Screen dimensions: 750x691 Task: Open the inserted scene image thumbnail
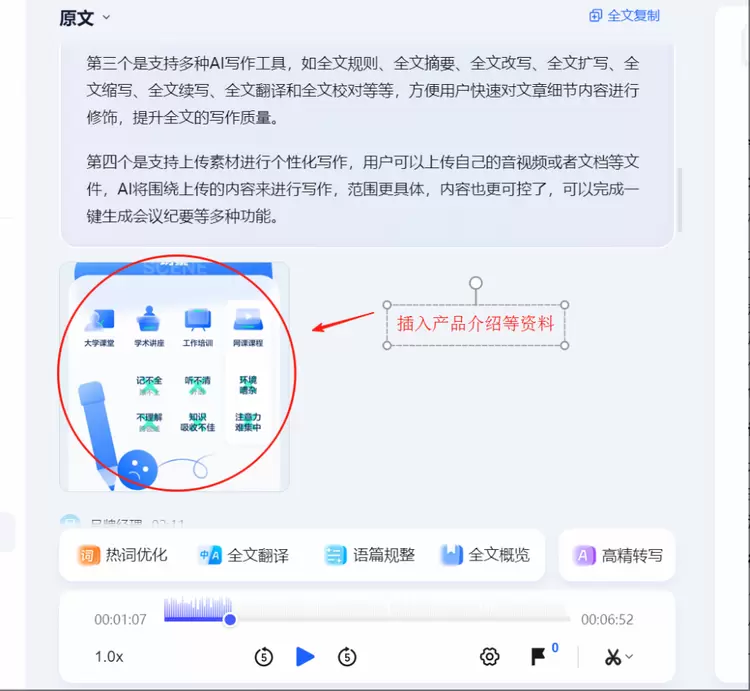174,376
